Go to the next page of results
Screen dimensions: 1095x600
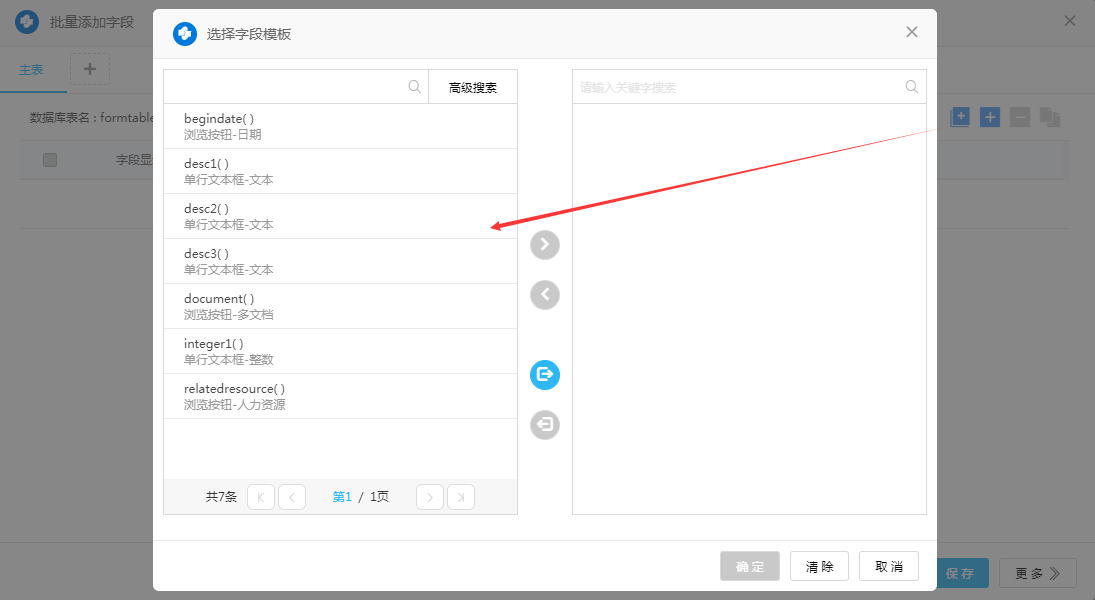[430, 497]
